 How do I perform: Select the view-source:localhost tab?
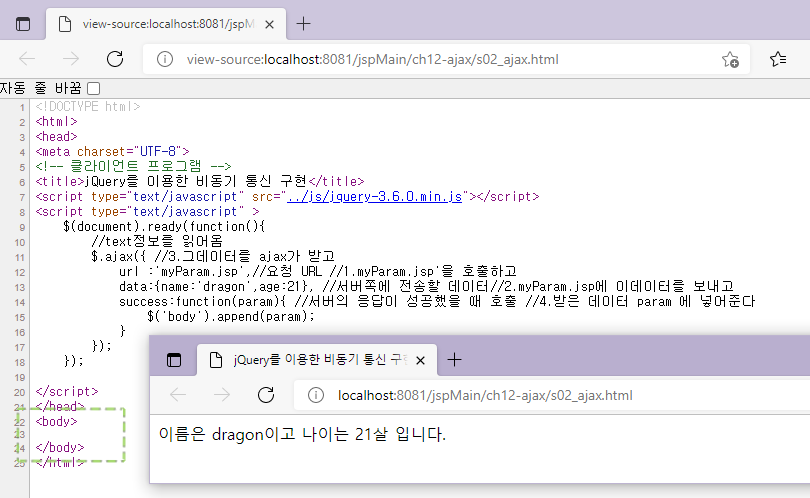point(166,24)
